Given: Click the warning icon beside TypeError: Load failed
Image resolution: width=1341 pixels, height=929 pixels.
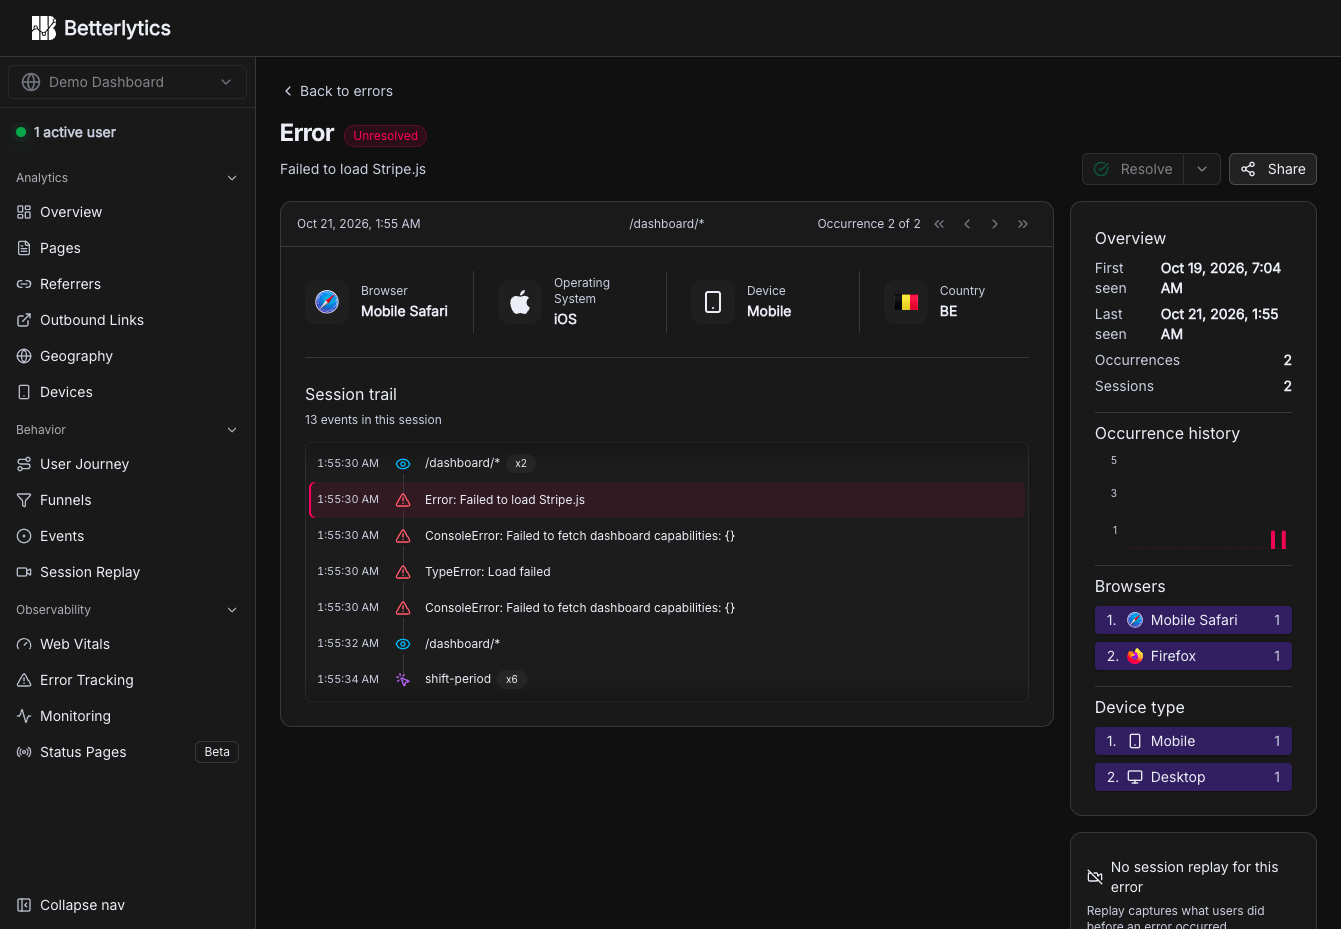Looking at the screenshot, I should 403,572.
